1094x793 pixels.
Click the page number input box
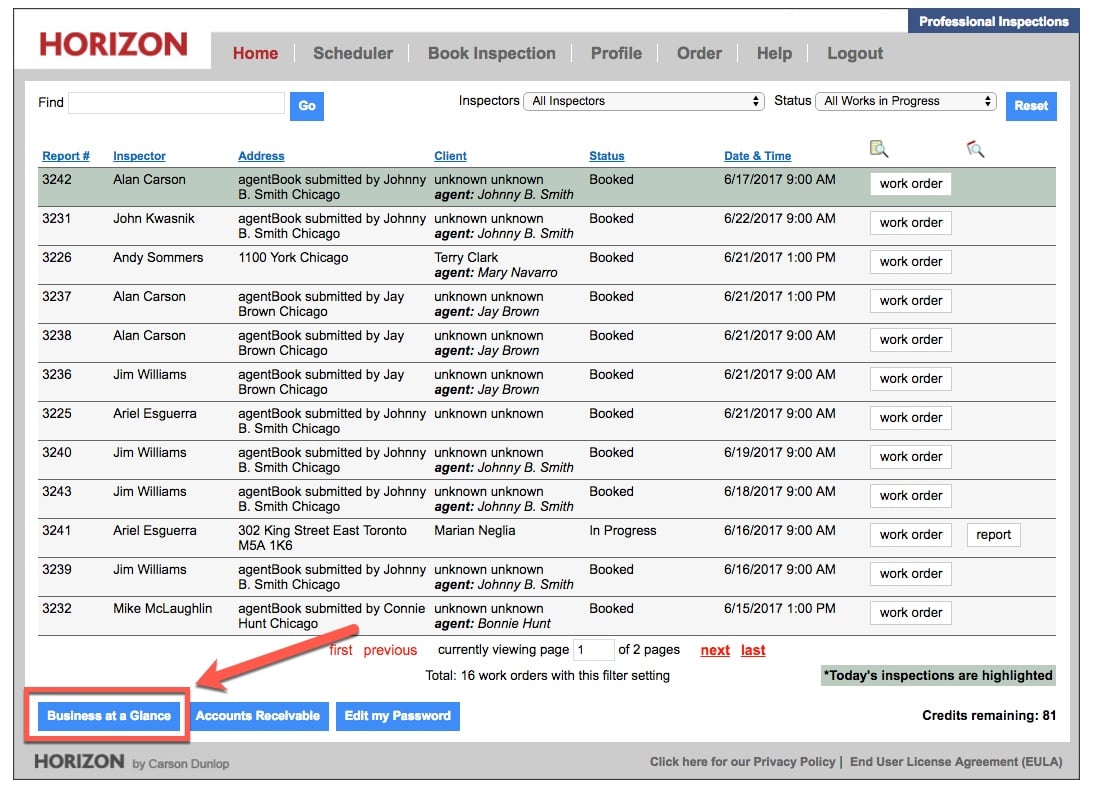[x=593, y=650]
